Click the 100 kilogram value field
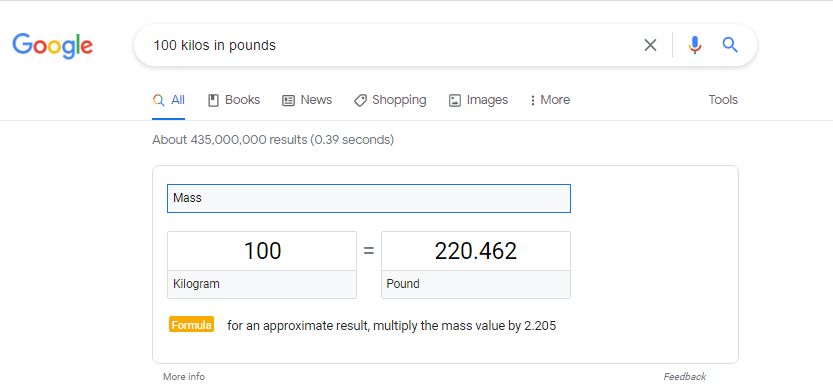Screen dimensions: 833x388 click(262, 251)
